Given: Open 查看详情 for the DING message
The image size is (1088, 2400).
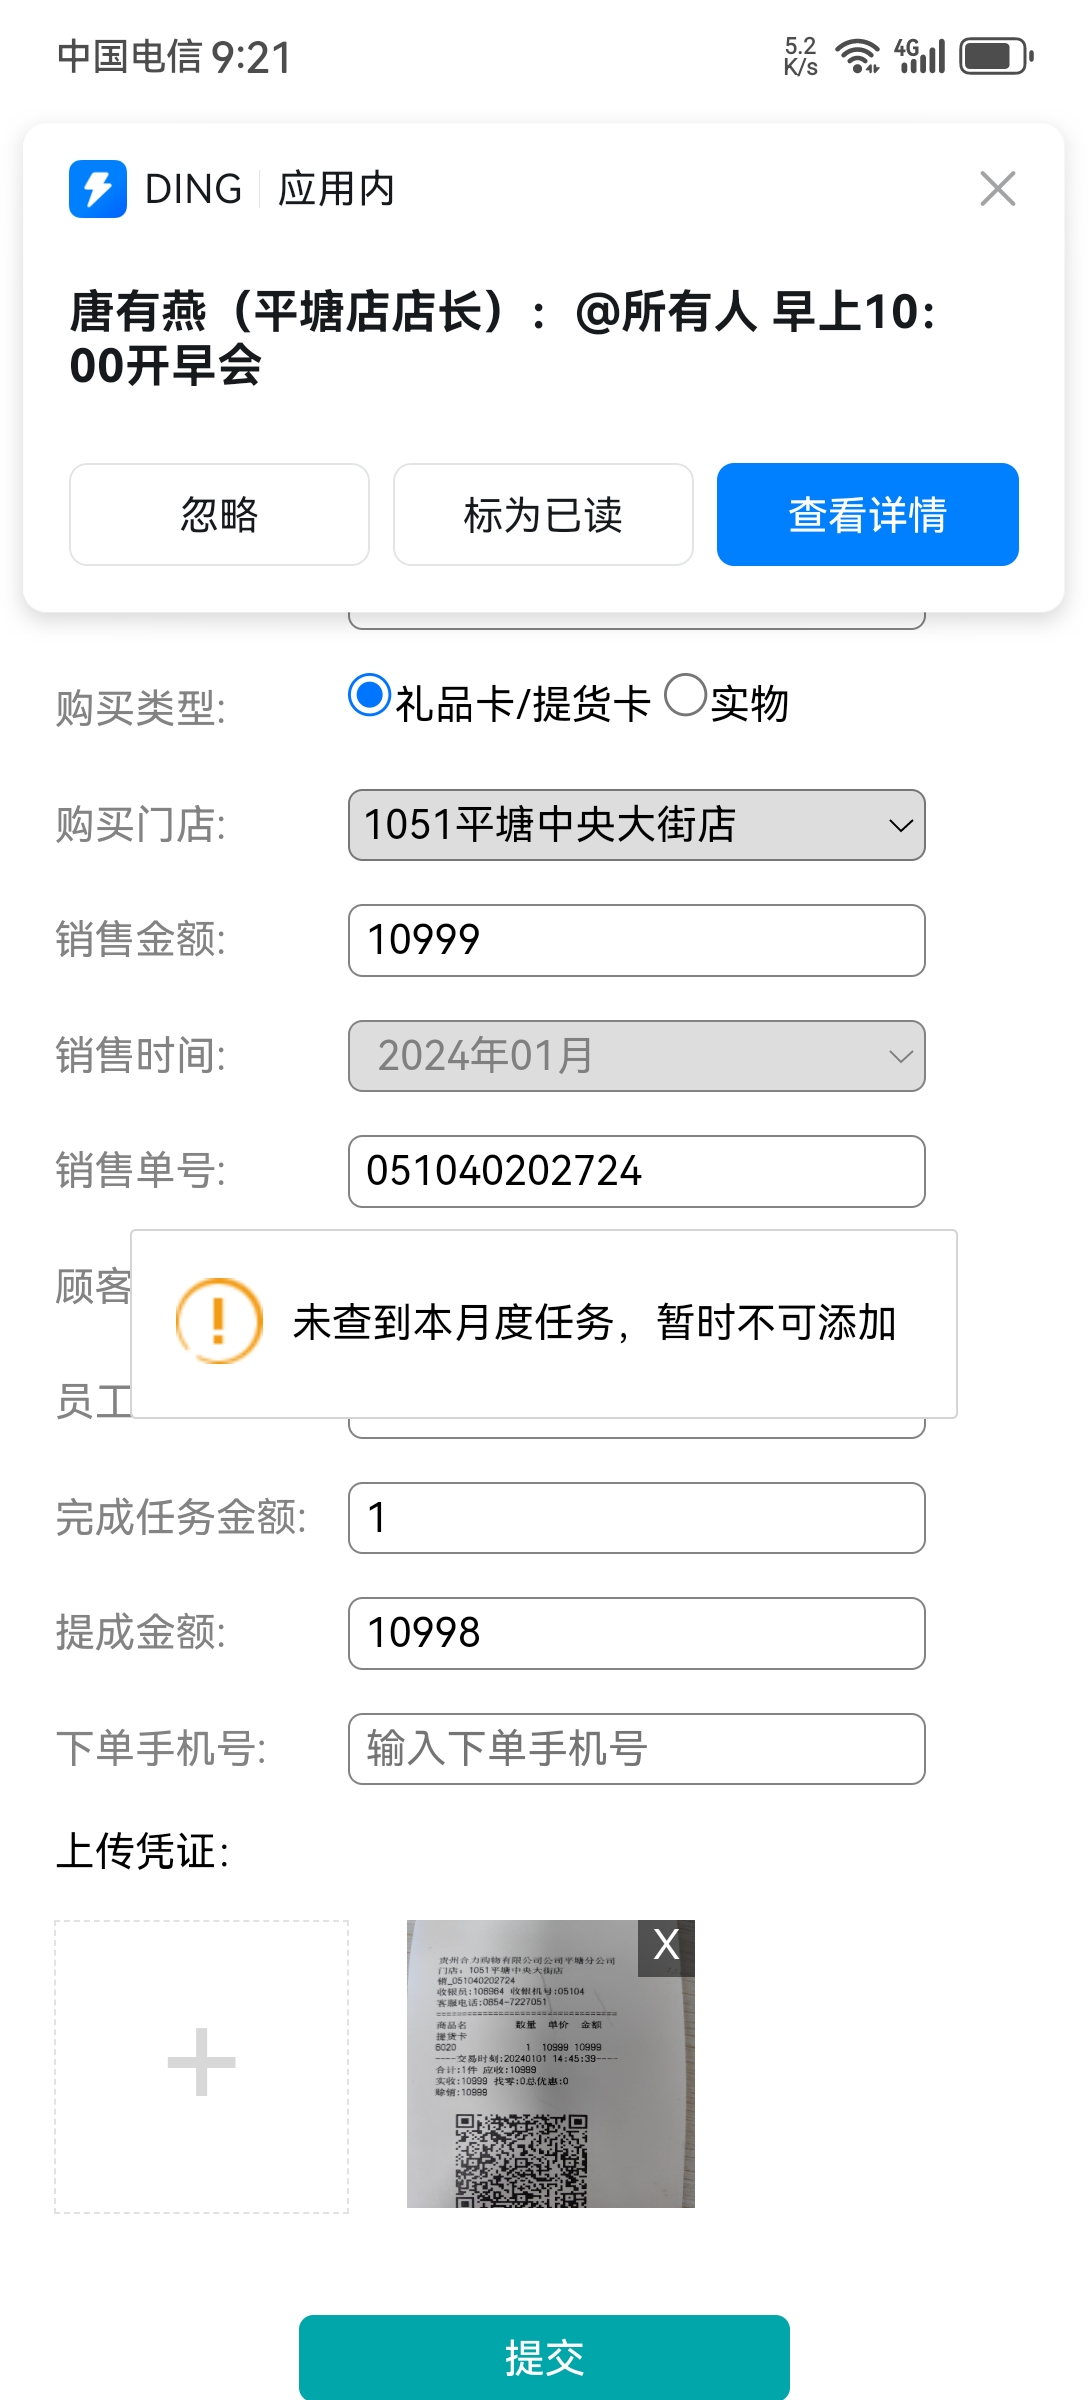Looking at the screenshot, I should 867,515.
